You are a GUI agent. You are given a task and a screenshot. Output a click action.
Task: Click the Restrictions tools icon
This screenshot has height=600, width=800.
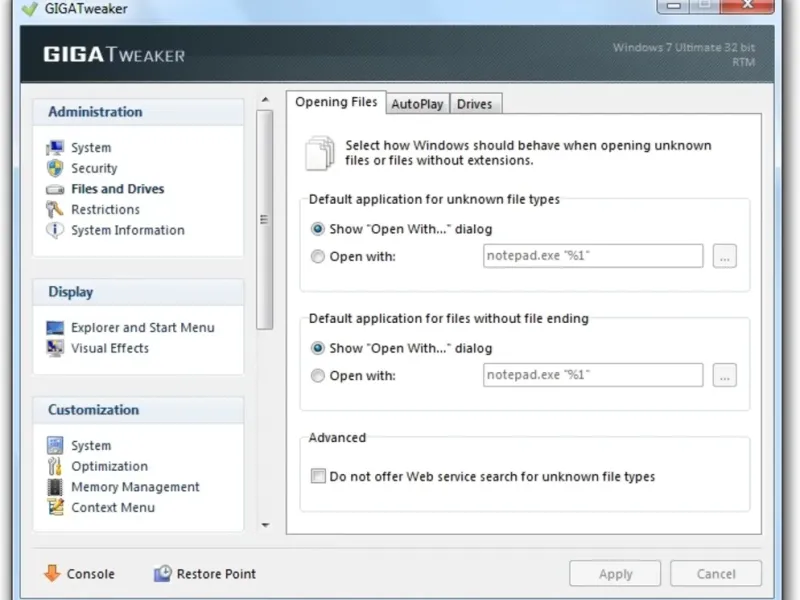(x=55, y=209)
